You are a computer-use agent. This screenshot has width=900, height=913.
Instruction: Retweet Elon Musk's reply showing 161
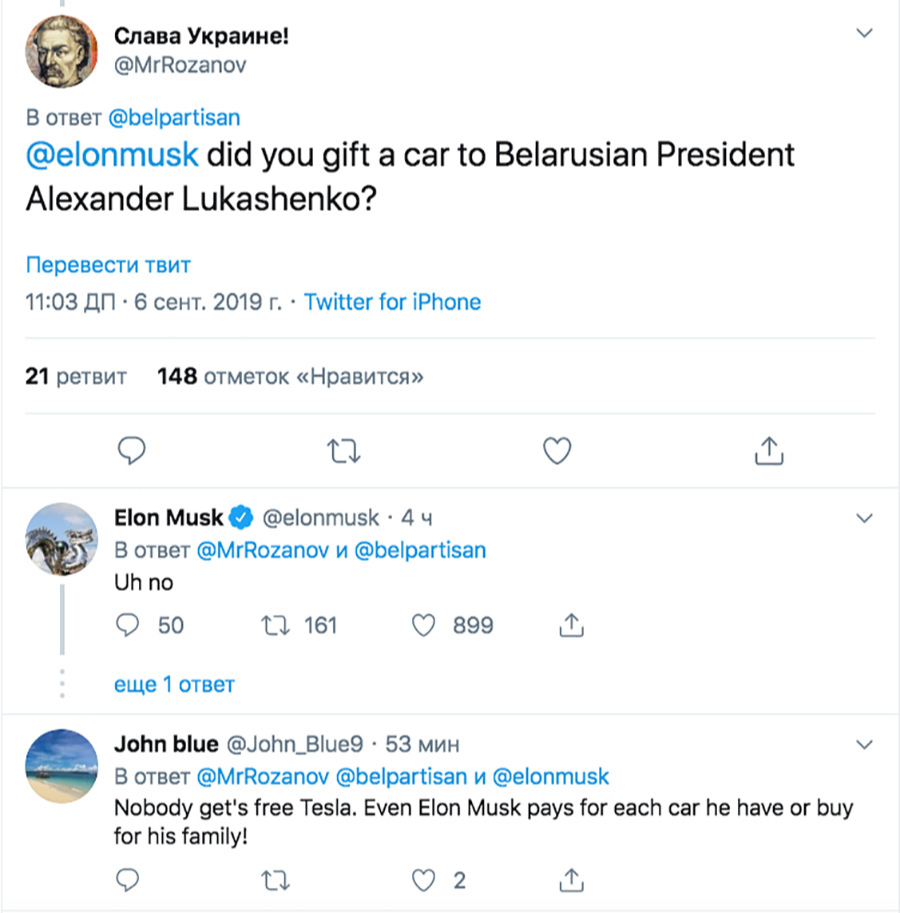tap(275, 625)
